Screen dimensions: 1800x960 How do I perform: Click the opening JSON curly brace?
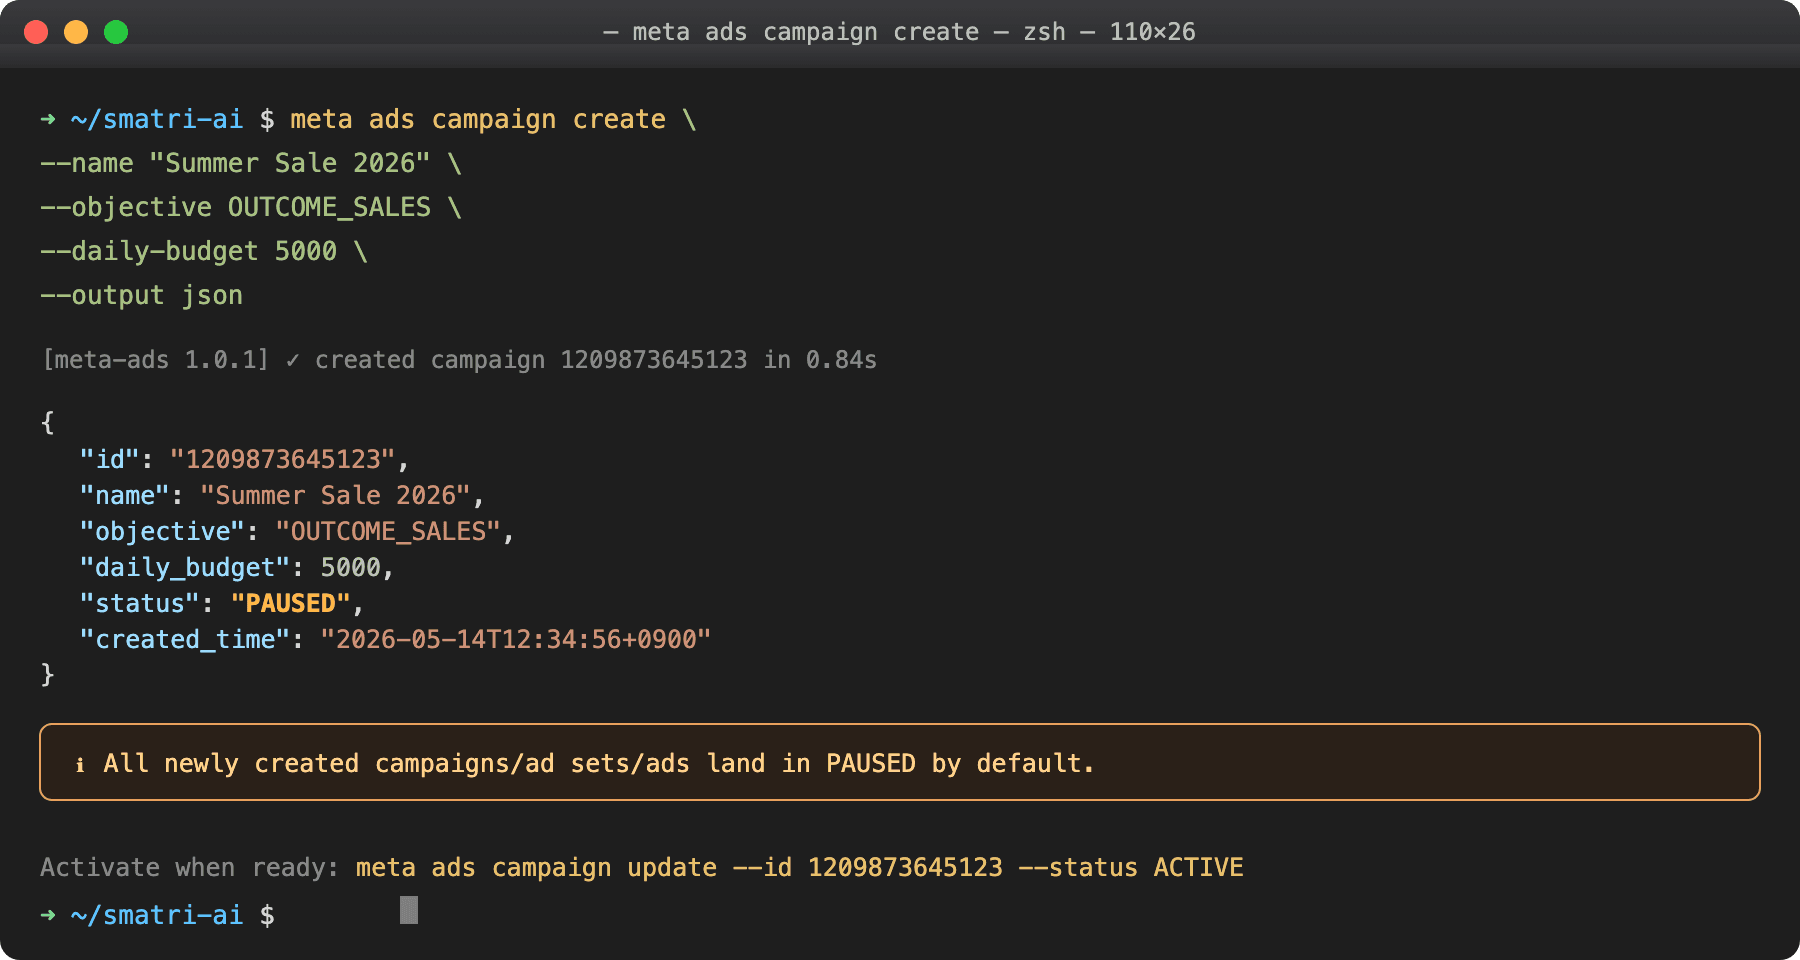point(47,422)
